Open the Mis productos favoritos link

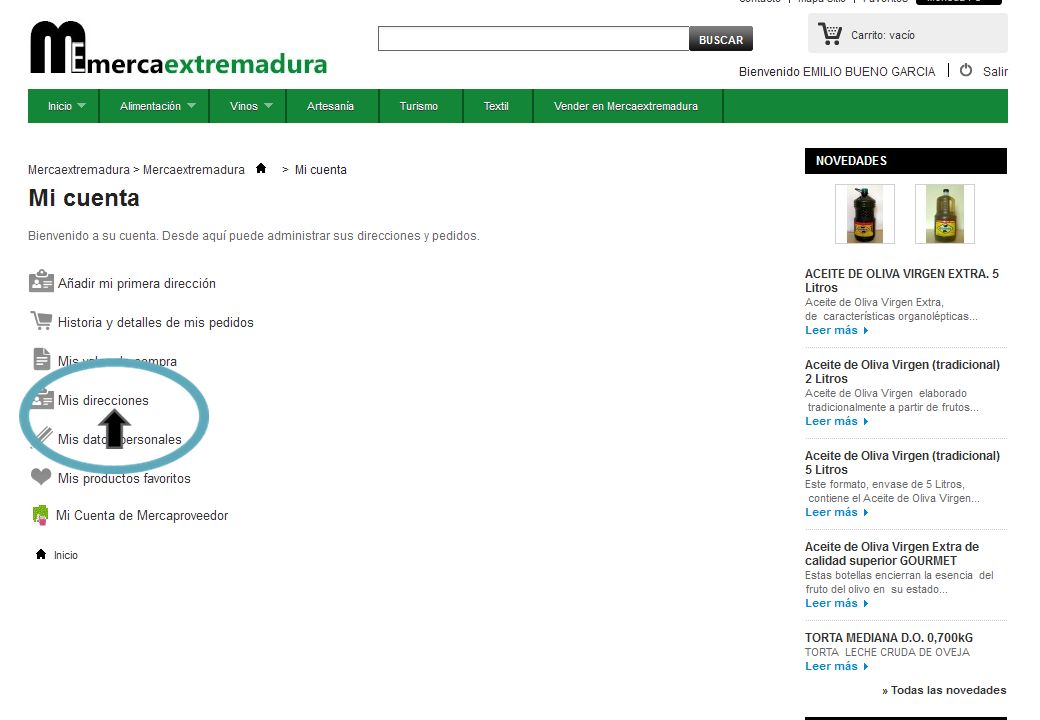(x=124, y=478)
